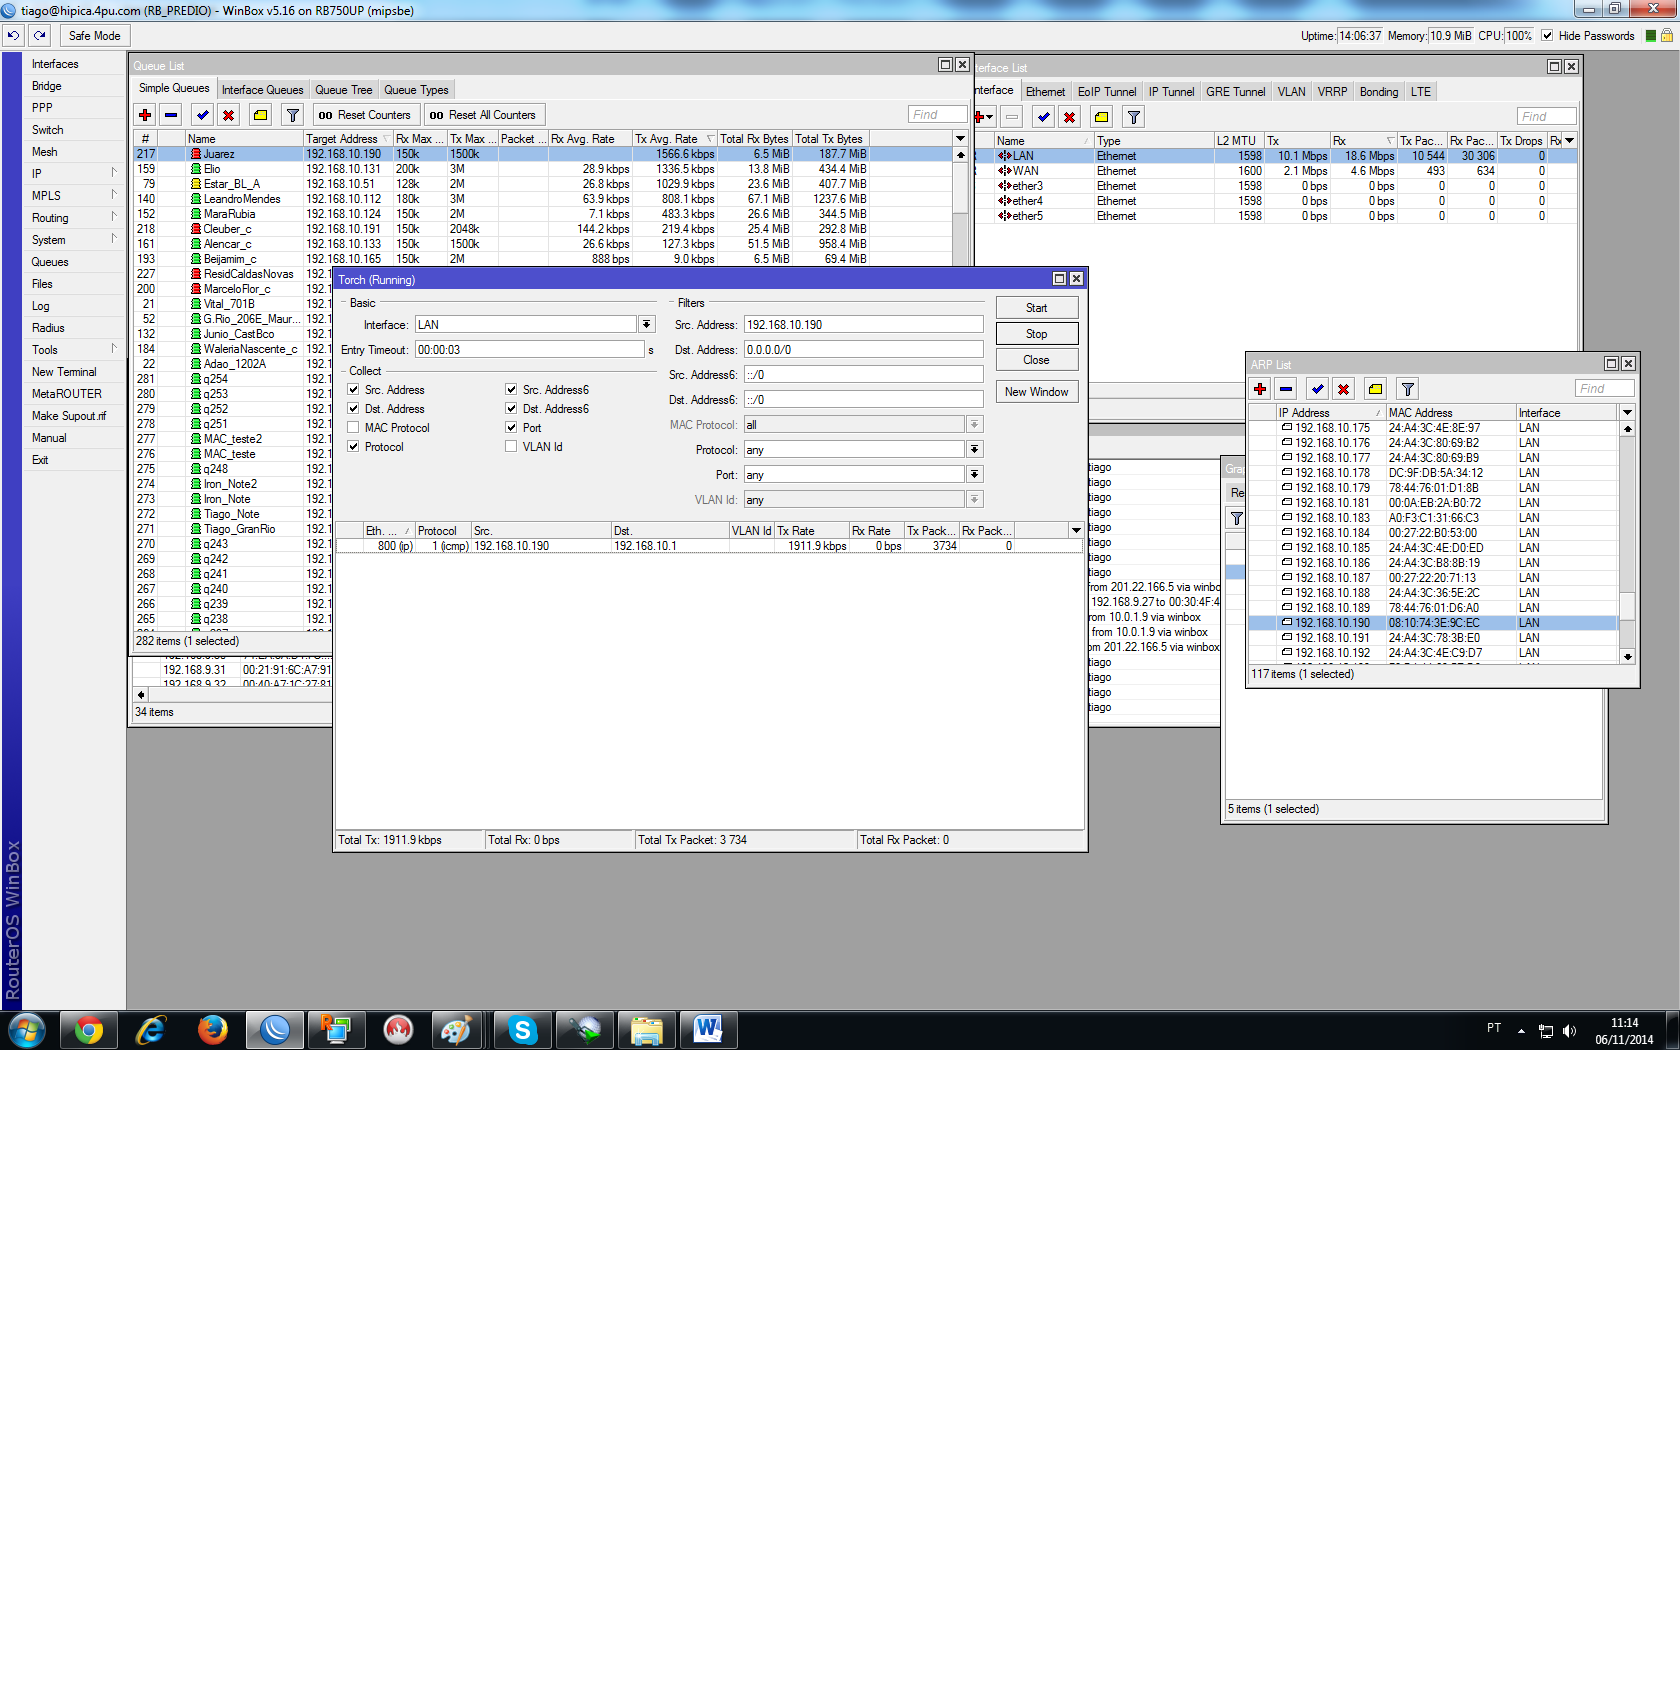The width and height of the screenshot is (1680, 1684).
Task: Click ARP List vertical scrollbar down arrow
Action: click(1628, 657)
